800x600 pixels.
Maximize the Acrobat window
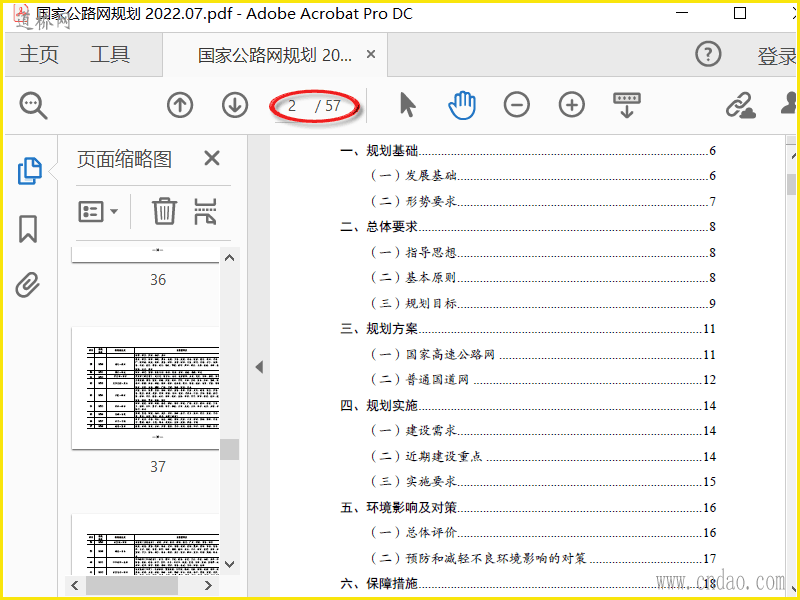point(740,13)
